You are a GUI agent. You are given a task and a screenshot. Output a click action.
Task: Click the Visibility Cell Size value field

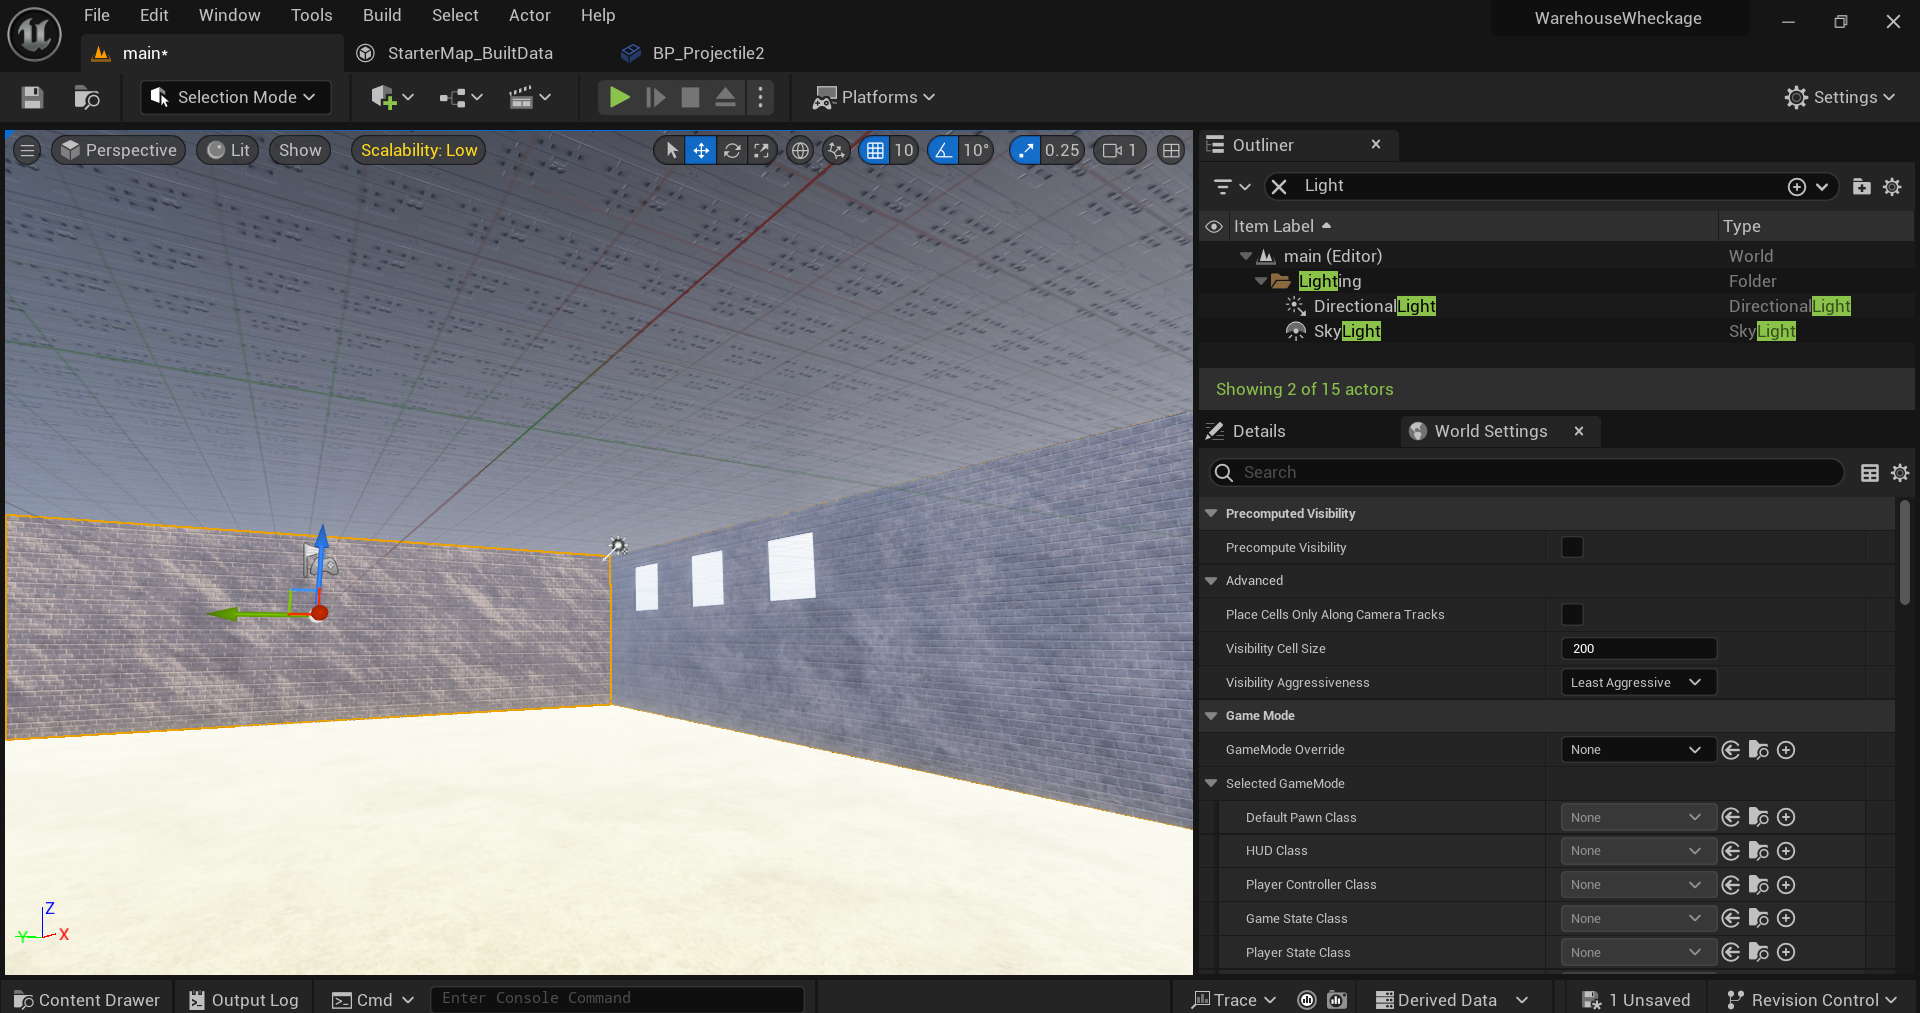point(1638,648)
